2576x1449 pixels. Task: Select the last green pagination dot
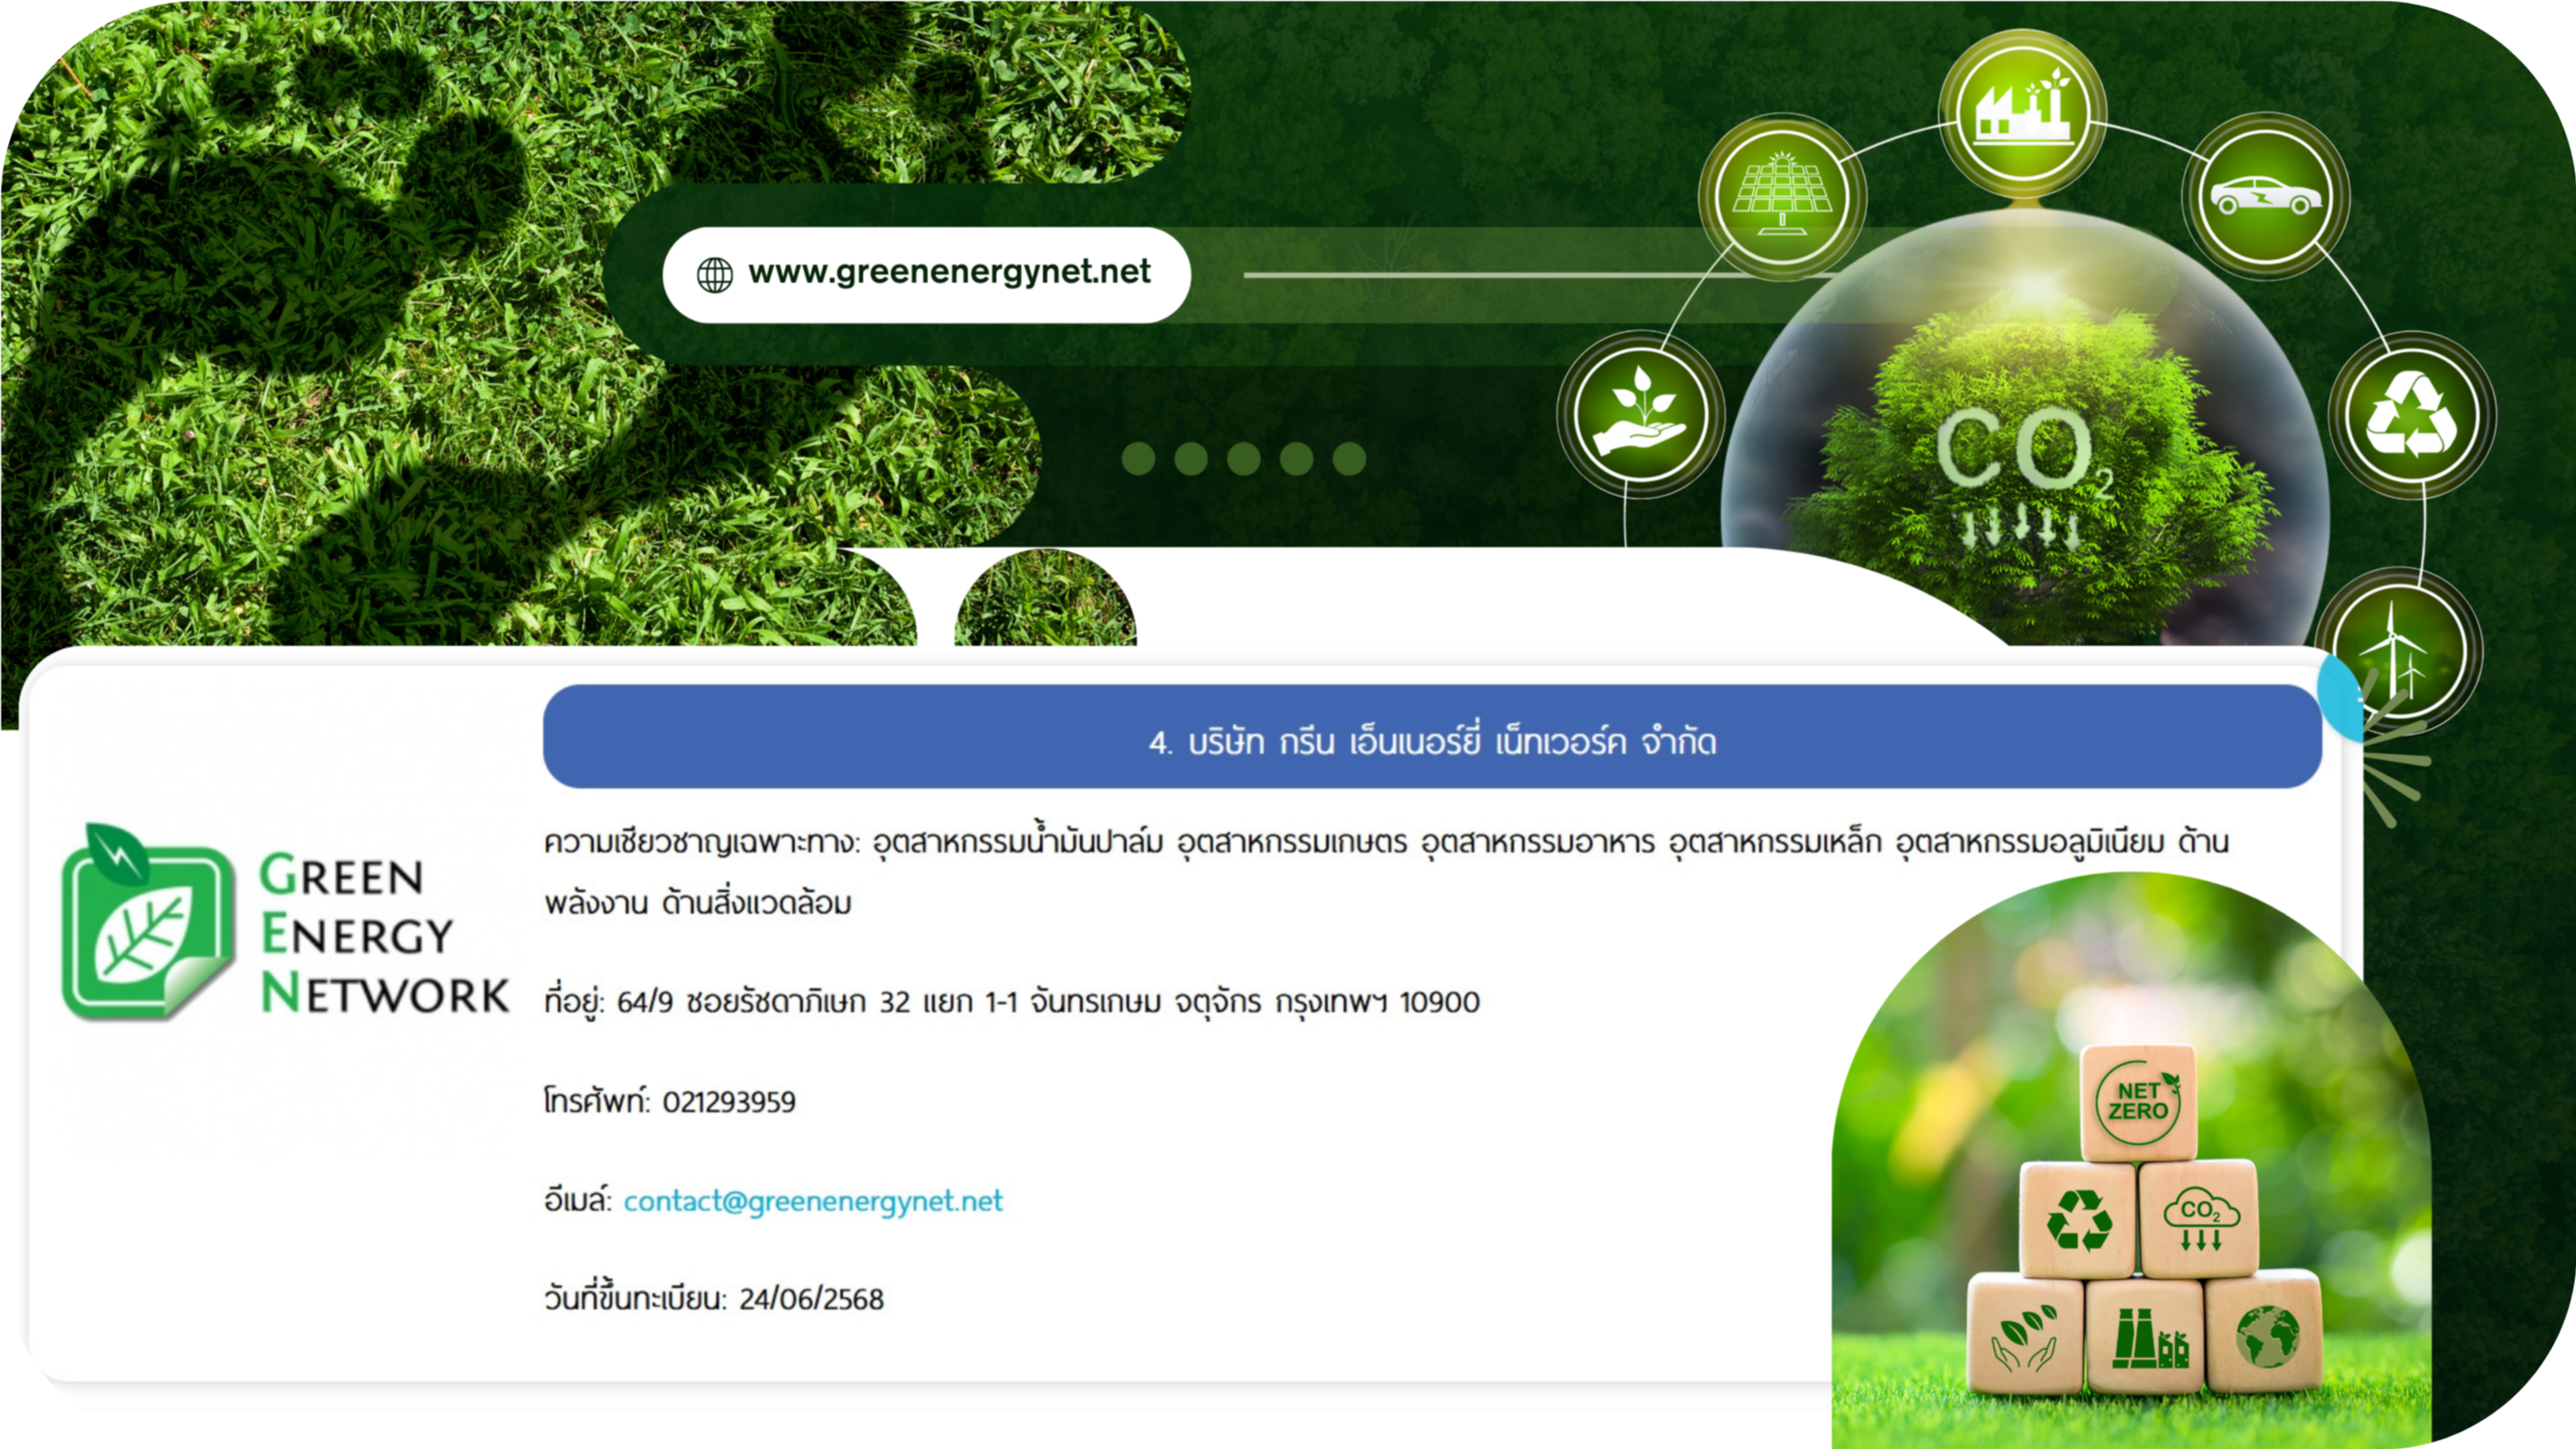[x=1348, y=459]
